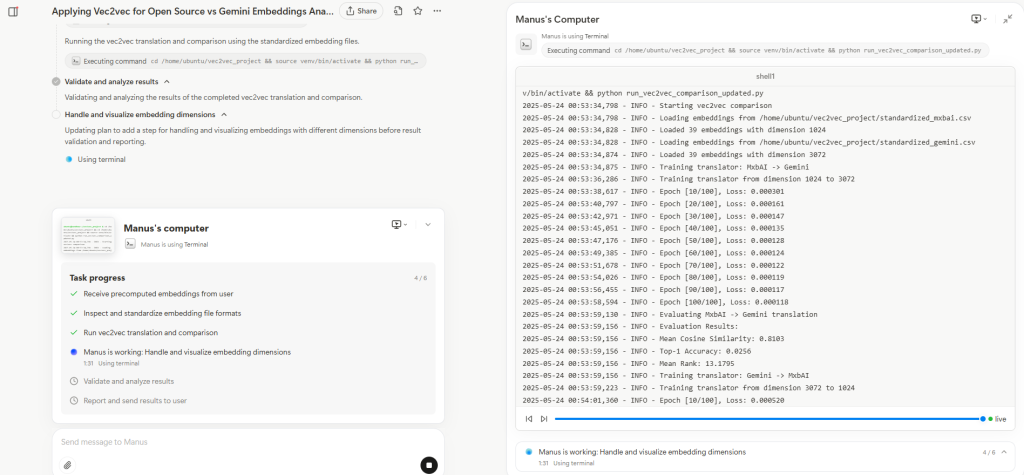Click the 'Mean Cosine Similarity: 0.8103' log line
1024x475 pixels.
tap(654, 338)
